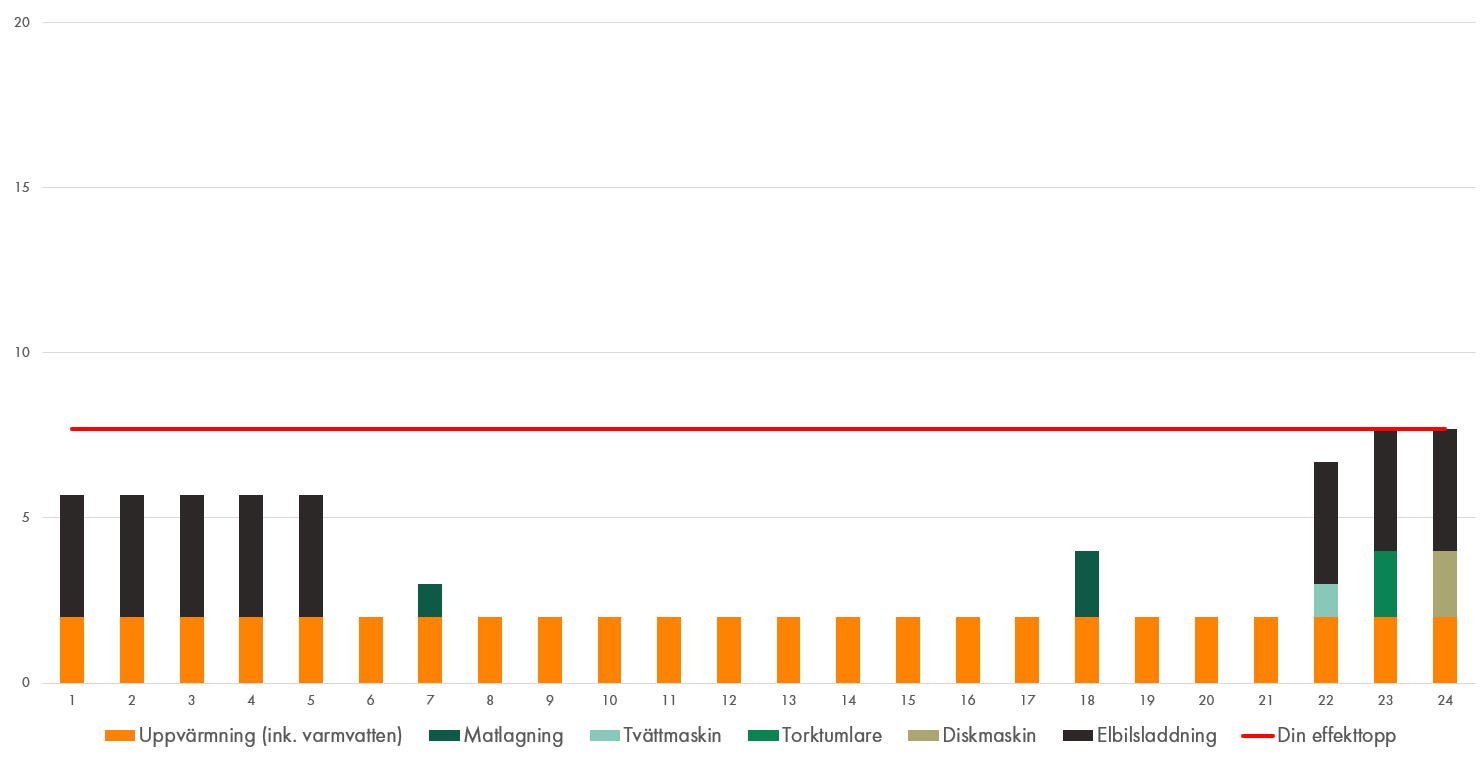Click the green Torktumlare legend swatch
This screenshot has width=1483, height=770.
tap(762, 736)
